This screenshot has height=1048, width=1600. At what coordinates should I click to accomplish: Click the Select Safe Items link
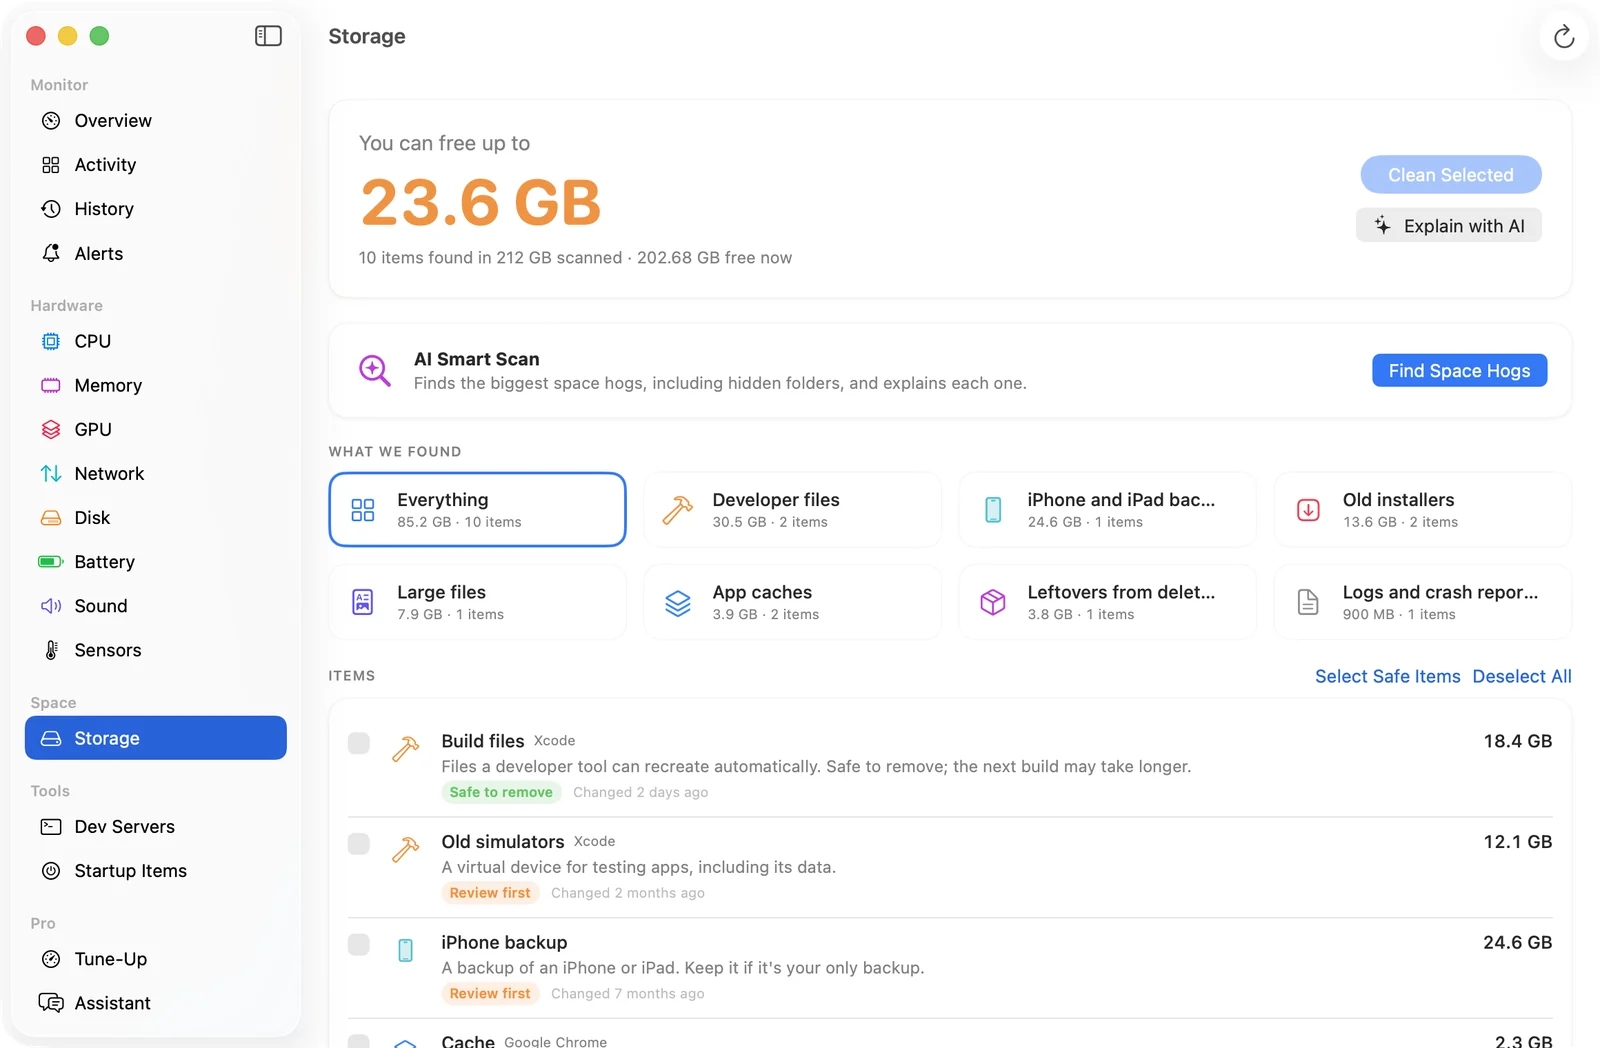click(1387, 677)
